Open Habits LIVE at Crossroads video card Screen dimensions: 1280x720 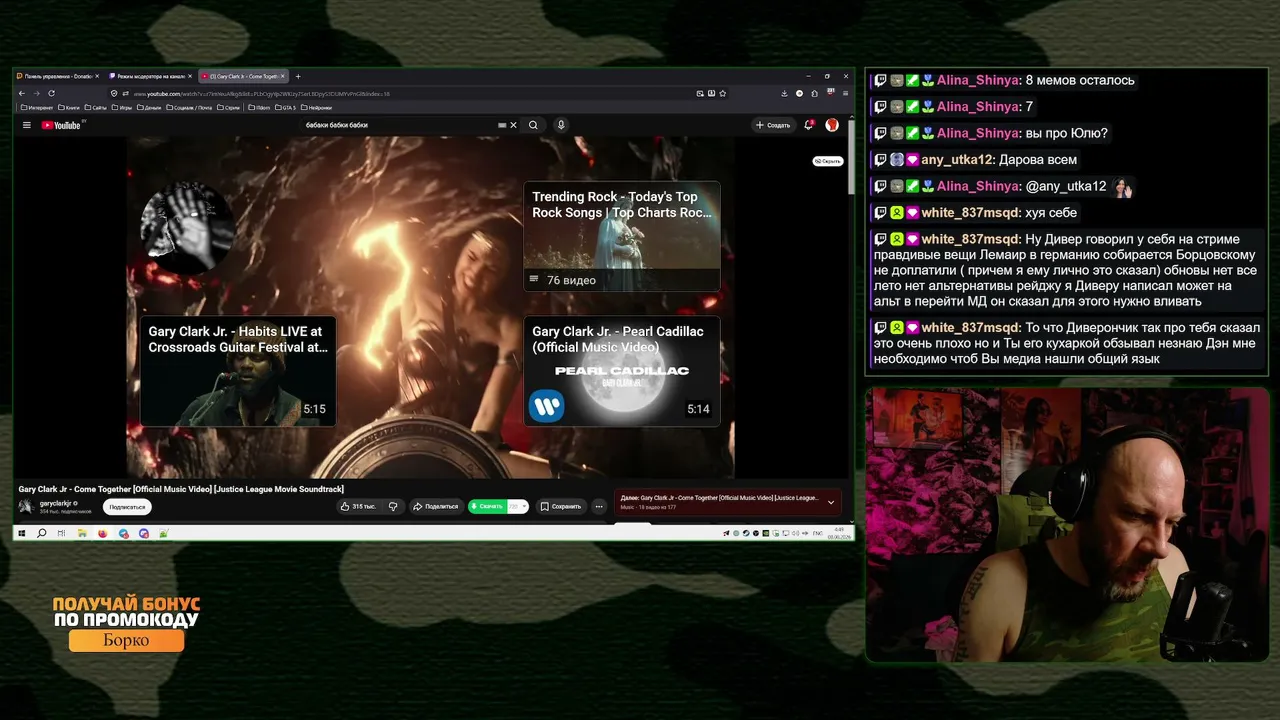[238, 371]
